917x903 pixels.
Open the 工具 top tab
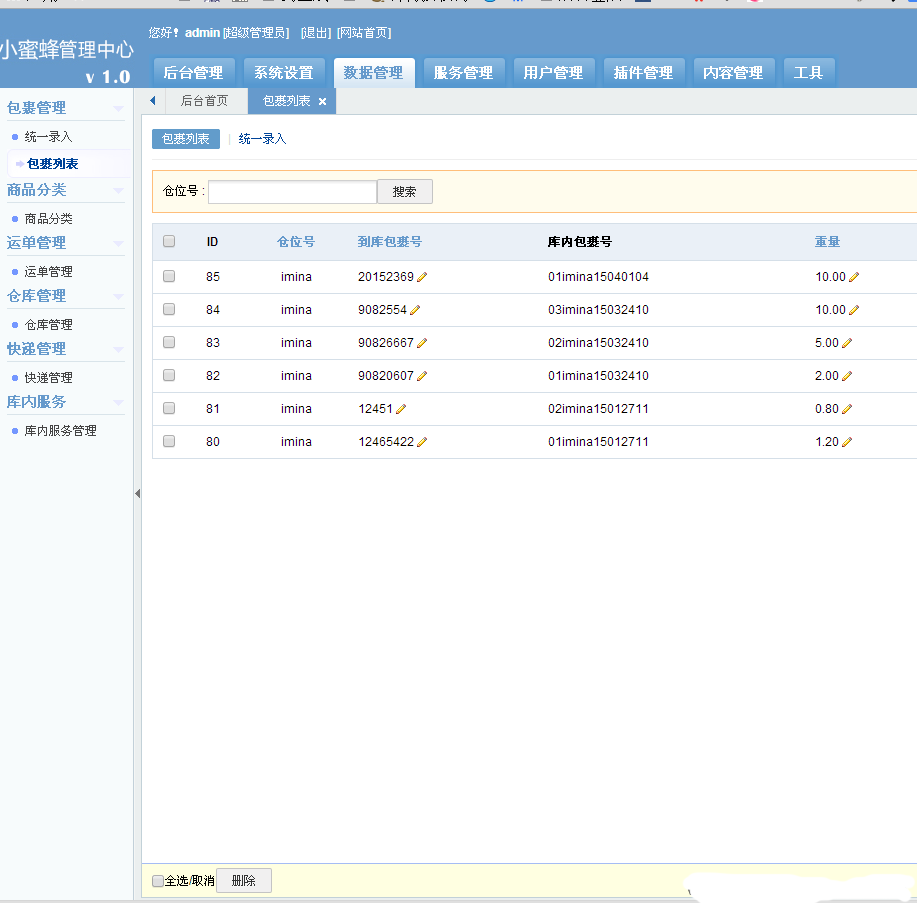pyautogui.click(x=809, y=73)
